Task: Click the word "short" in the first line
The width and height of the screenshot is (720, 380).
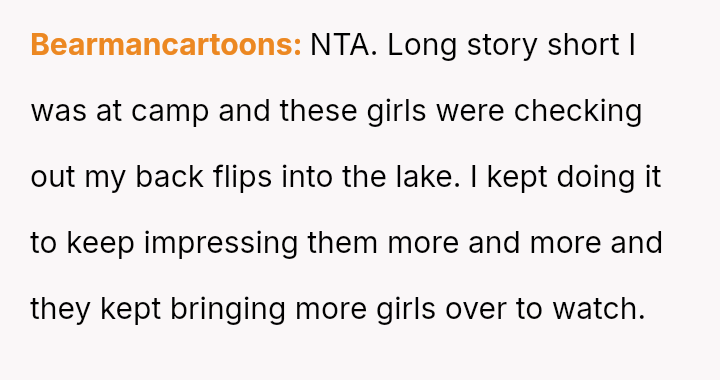Action: click(584, 45)
